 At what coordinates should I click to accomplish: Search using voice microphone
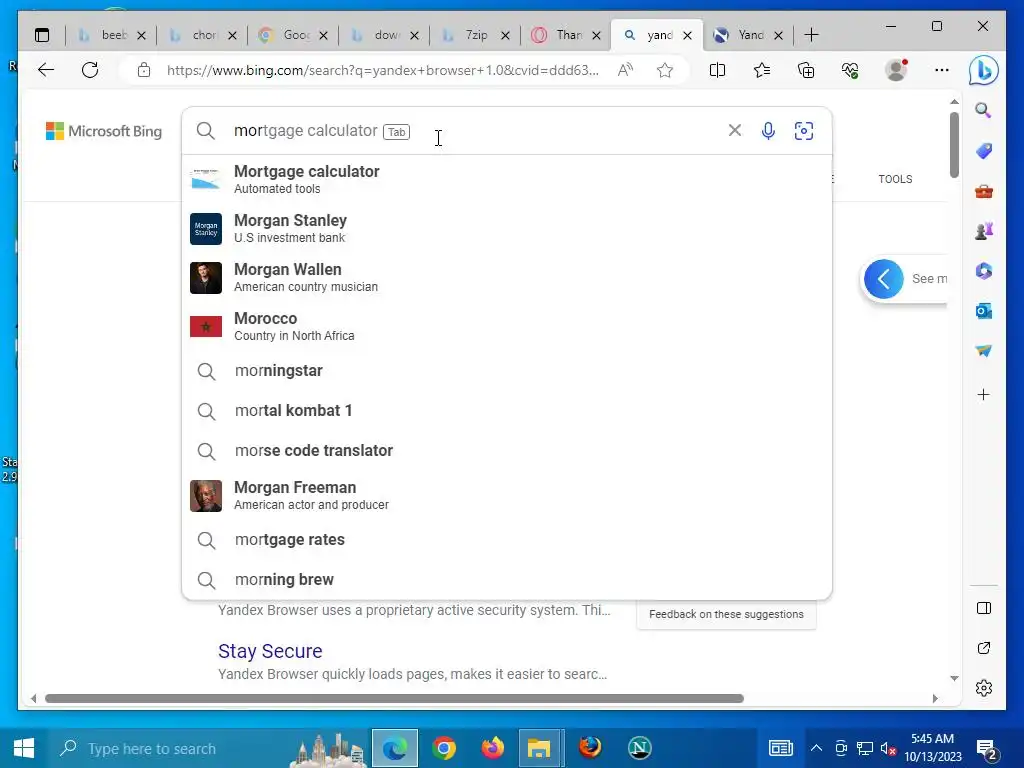pos(768,131)
